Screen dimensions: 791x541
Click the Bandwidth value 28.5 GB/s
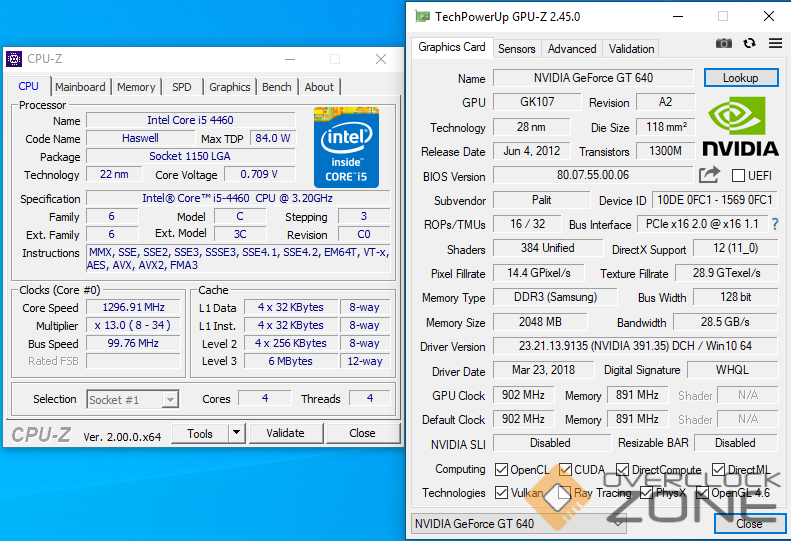point(725,321)
